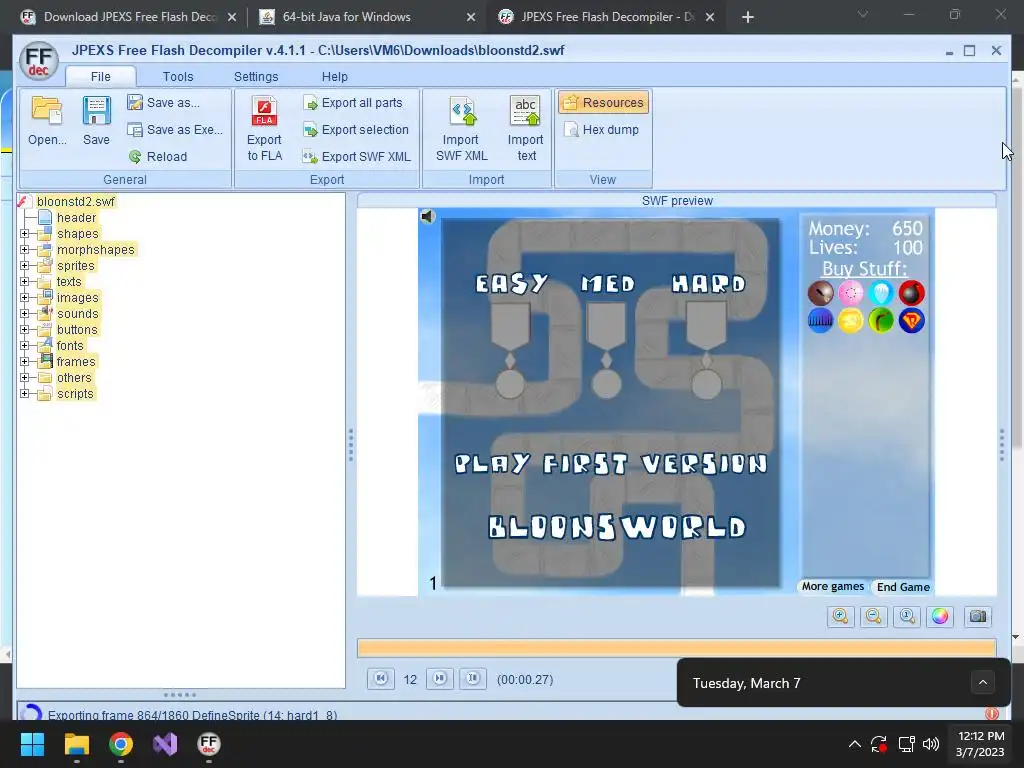
Task: Expand the sounds folder node
Action: [x=24, y=313]
